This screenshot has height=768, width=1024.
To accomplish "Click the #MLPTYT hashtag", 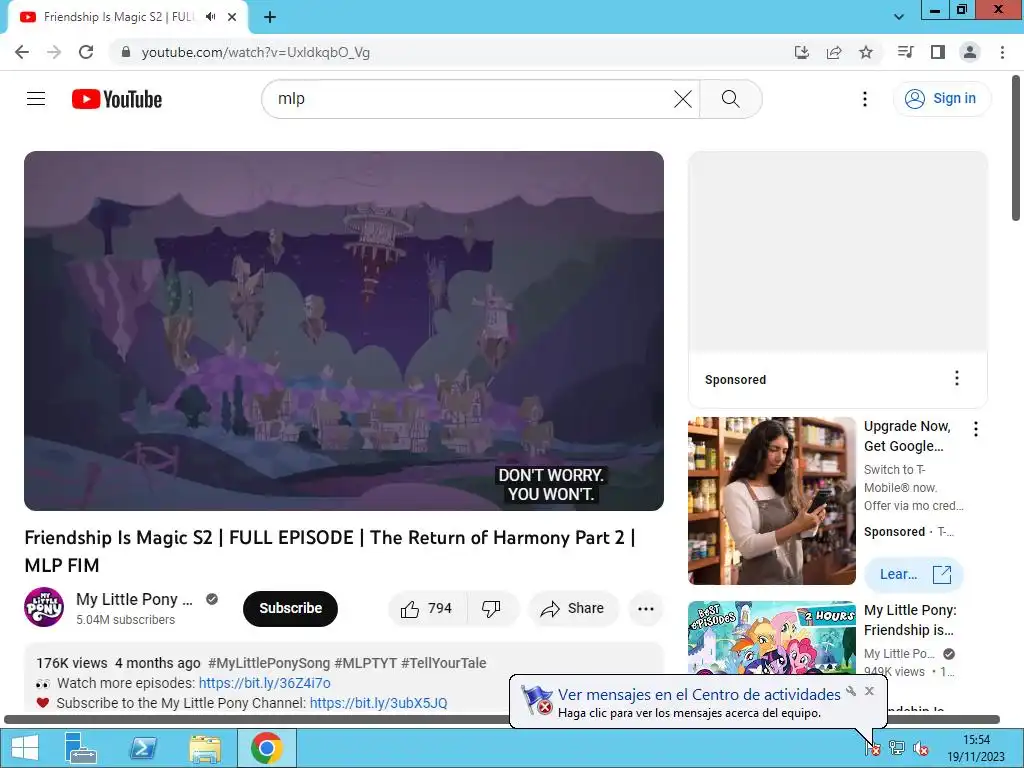I will pyautogui.click(x=365, y=663).
